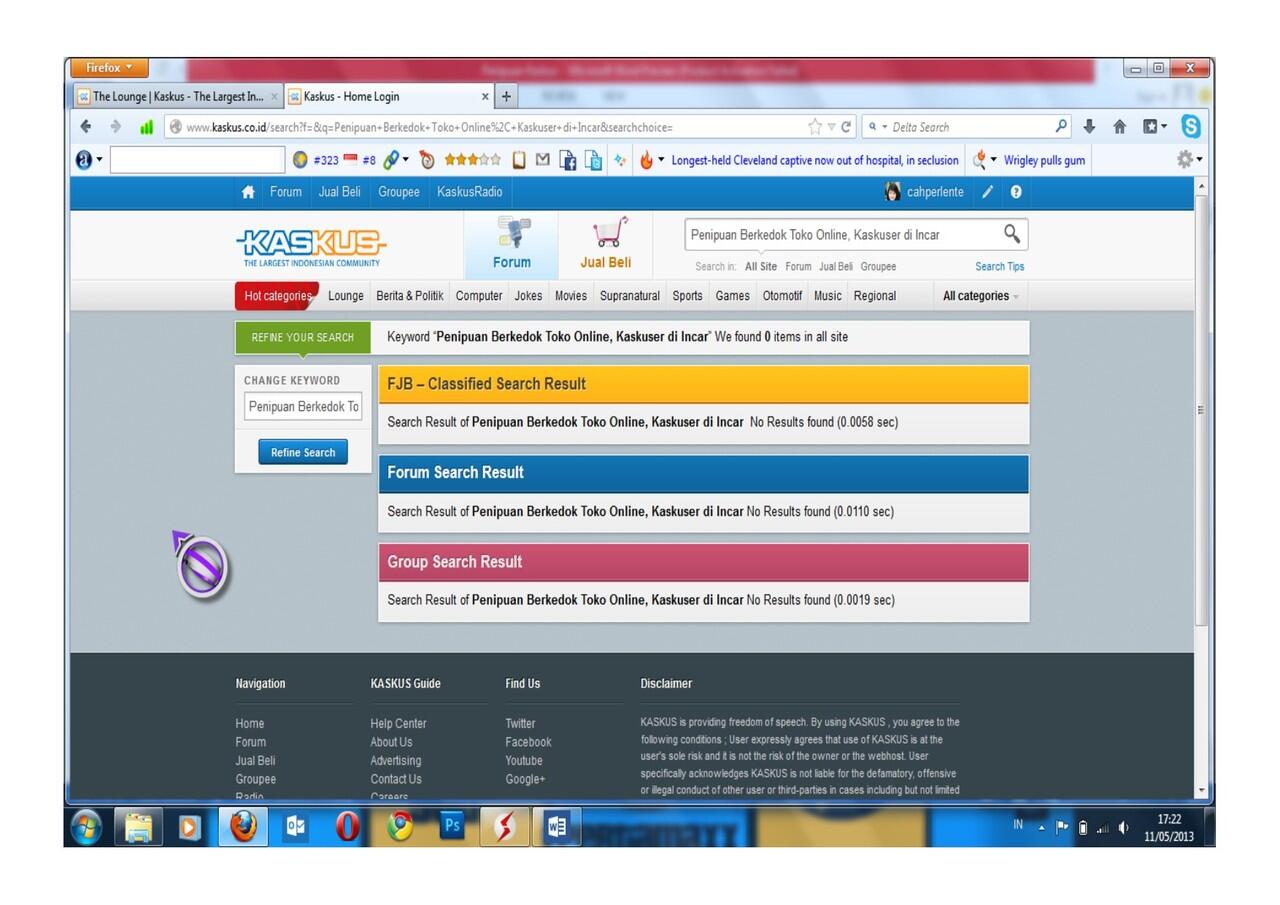Open the Search Tips link

(1000, 267)
